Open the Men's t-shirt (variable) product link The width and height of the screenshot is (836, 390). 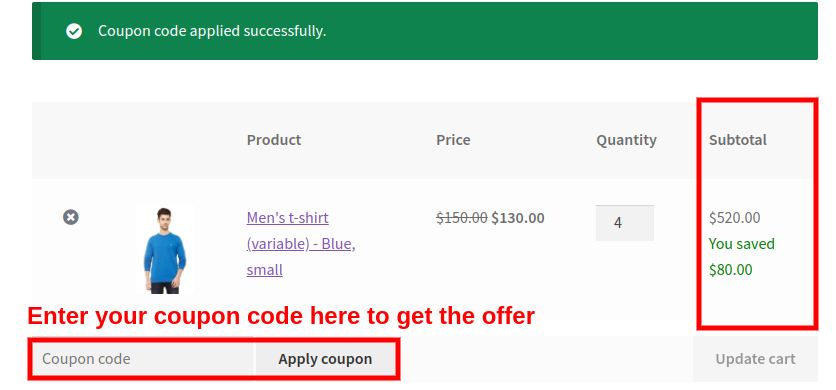(301, 244)
